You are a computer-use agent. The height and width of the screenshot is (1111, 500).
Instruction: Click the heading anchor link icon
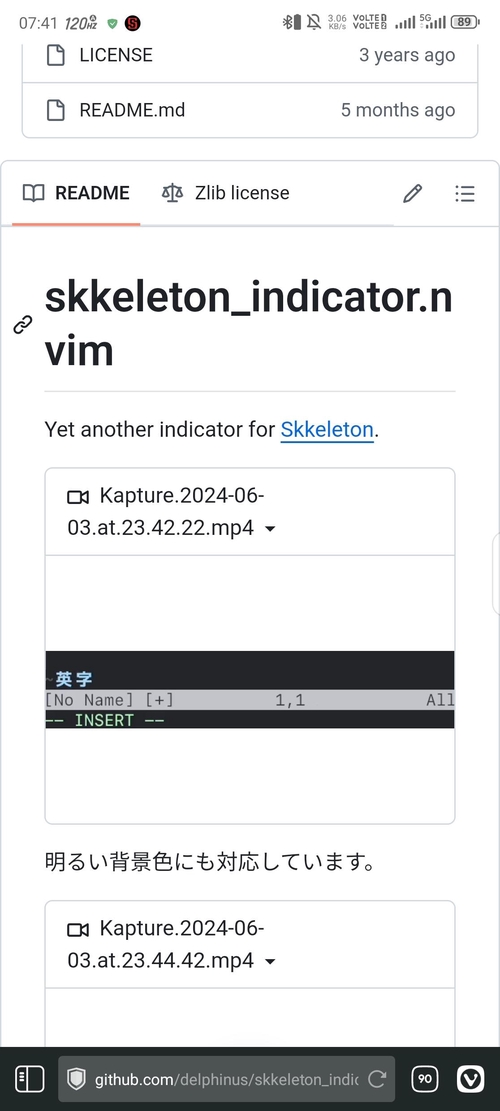point(23,325)
